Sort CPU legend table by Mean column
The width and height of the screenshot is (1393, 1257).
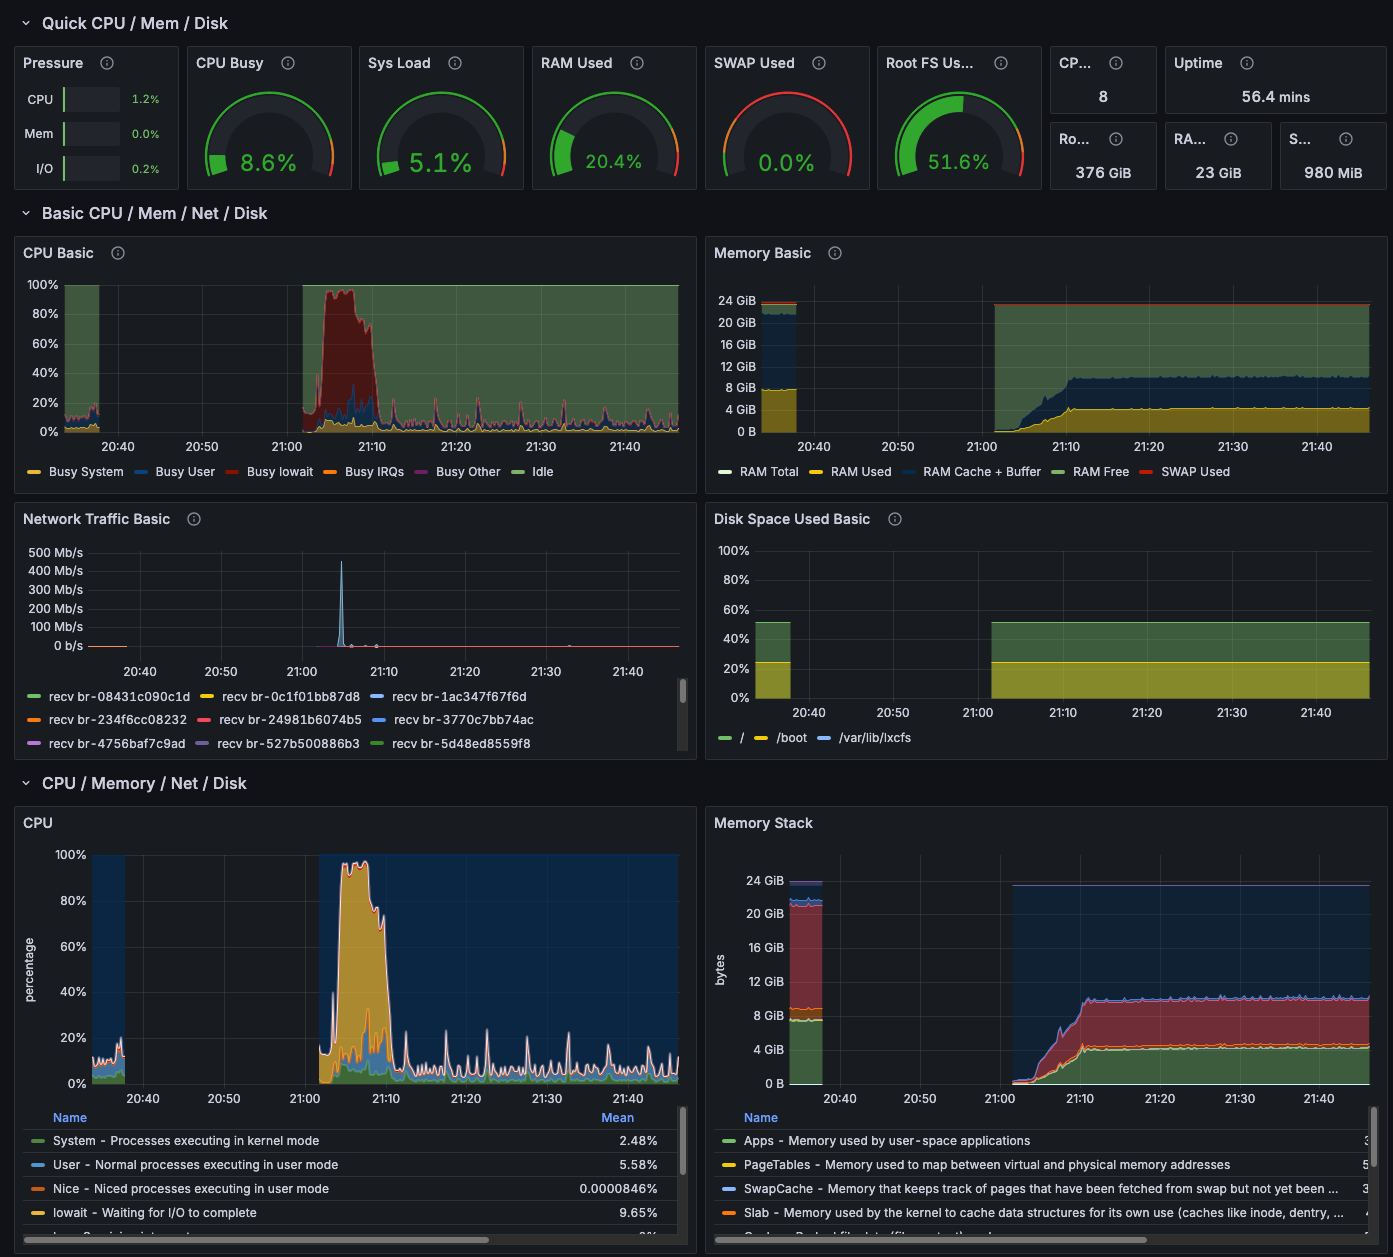tap(617, 1118)
